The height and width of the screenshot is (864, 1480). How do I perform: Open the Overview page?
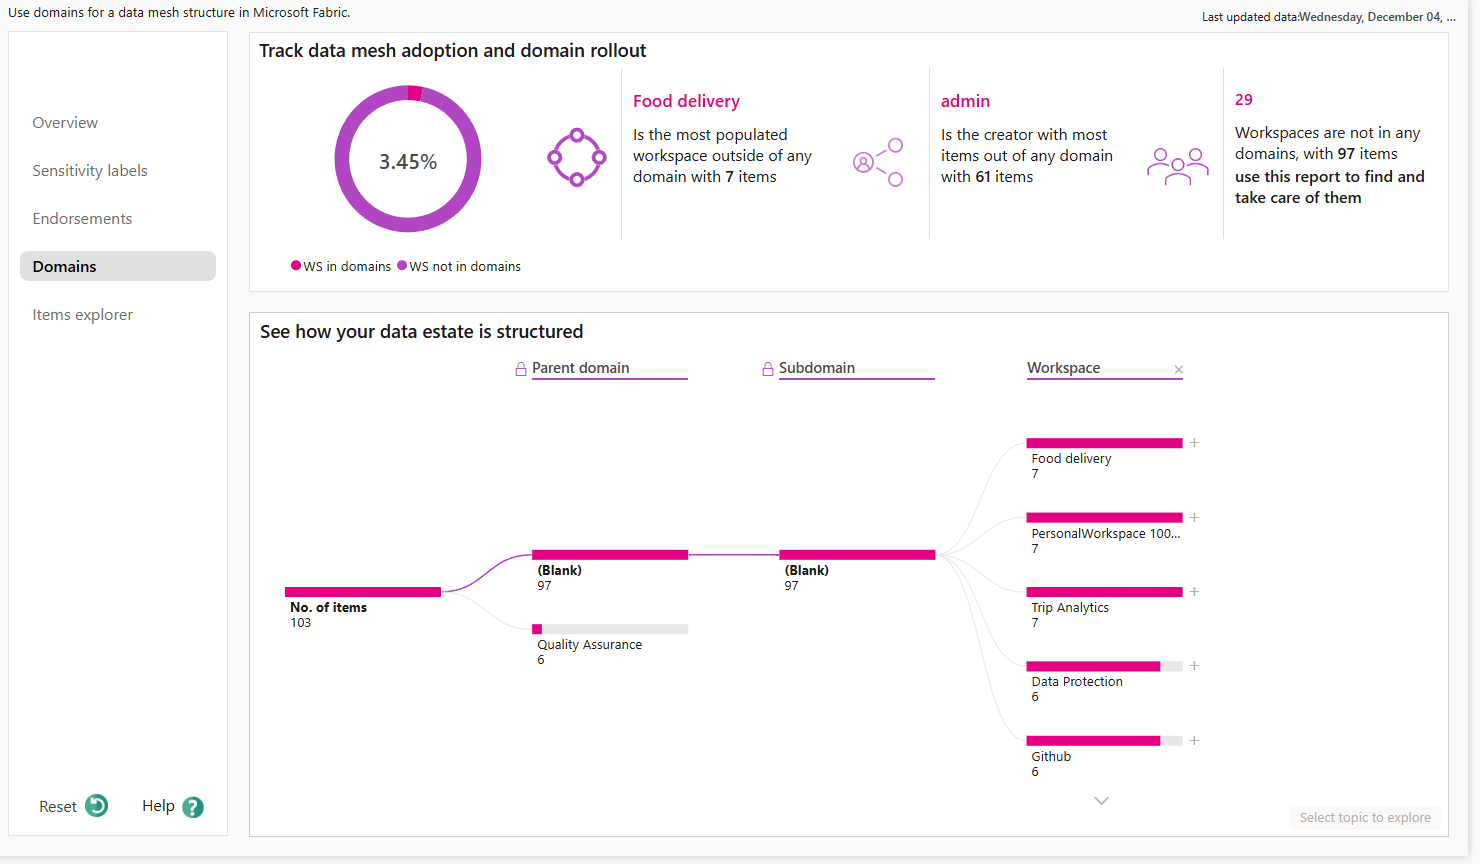(x=65, y=122)
